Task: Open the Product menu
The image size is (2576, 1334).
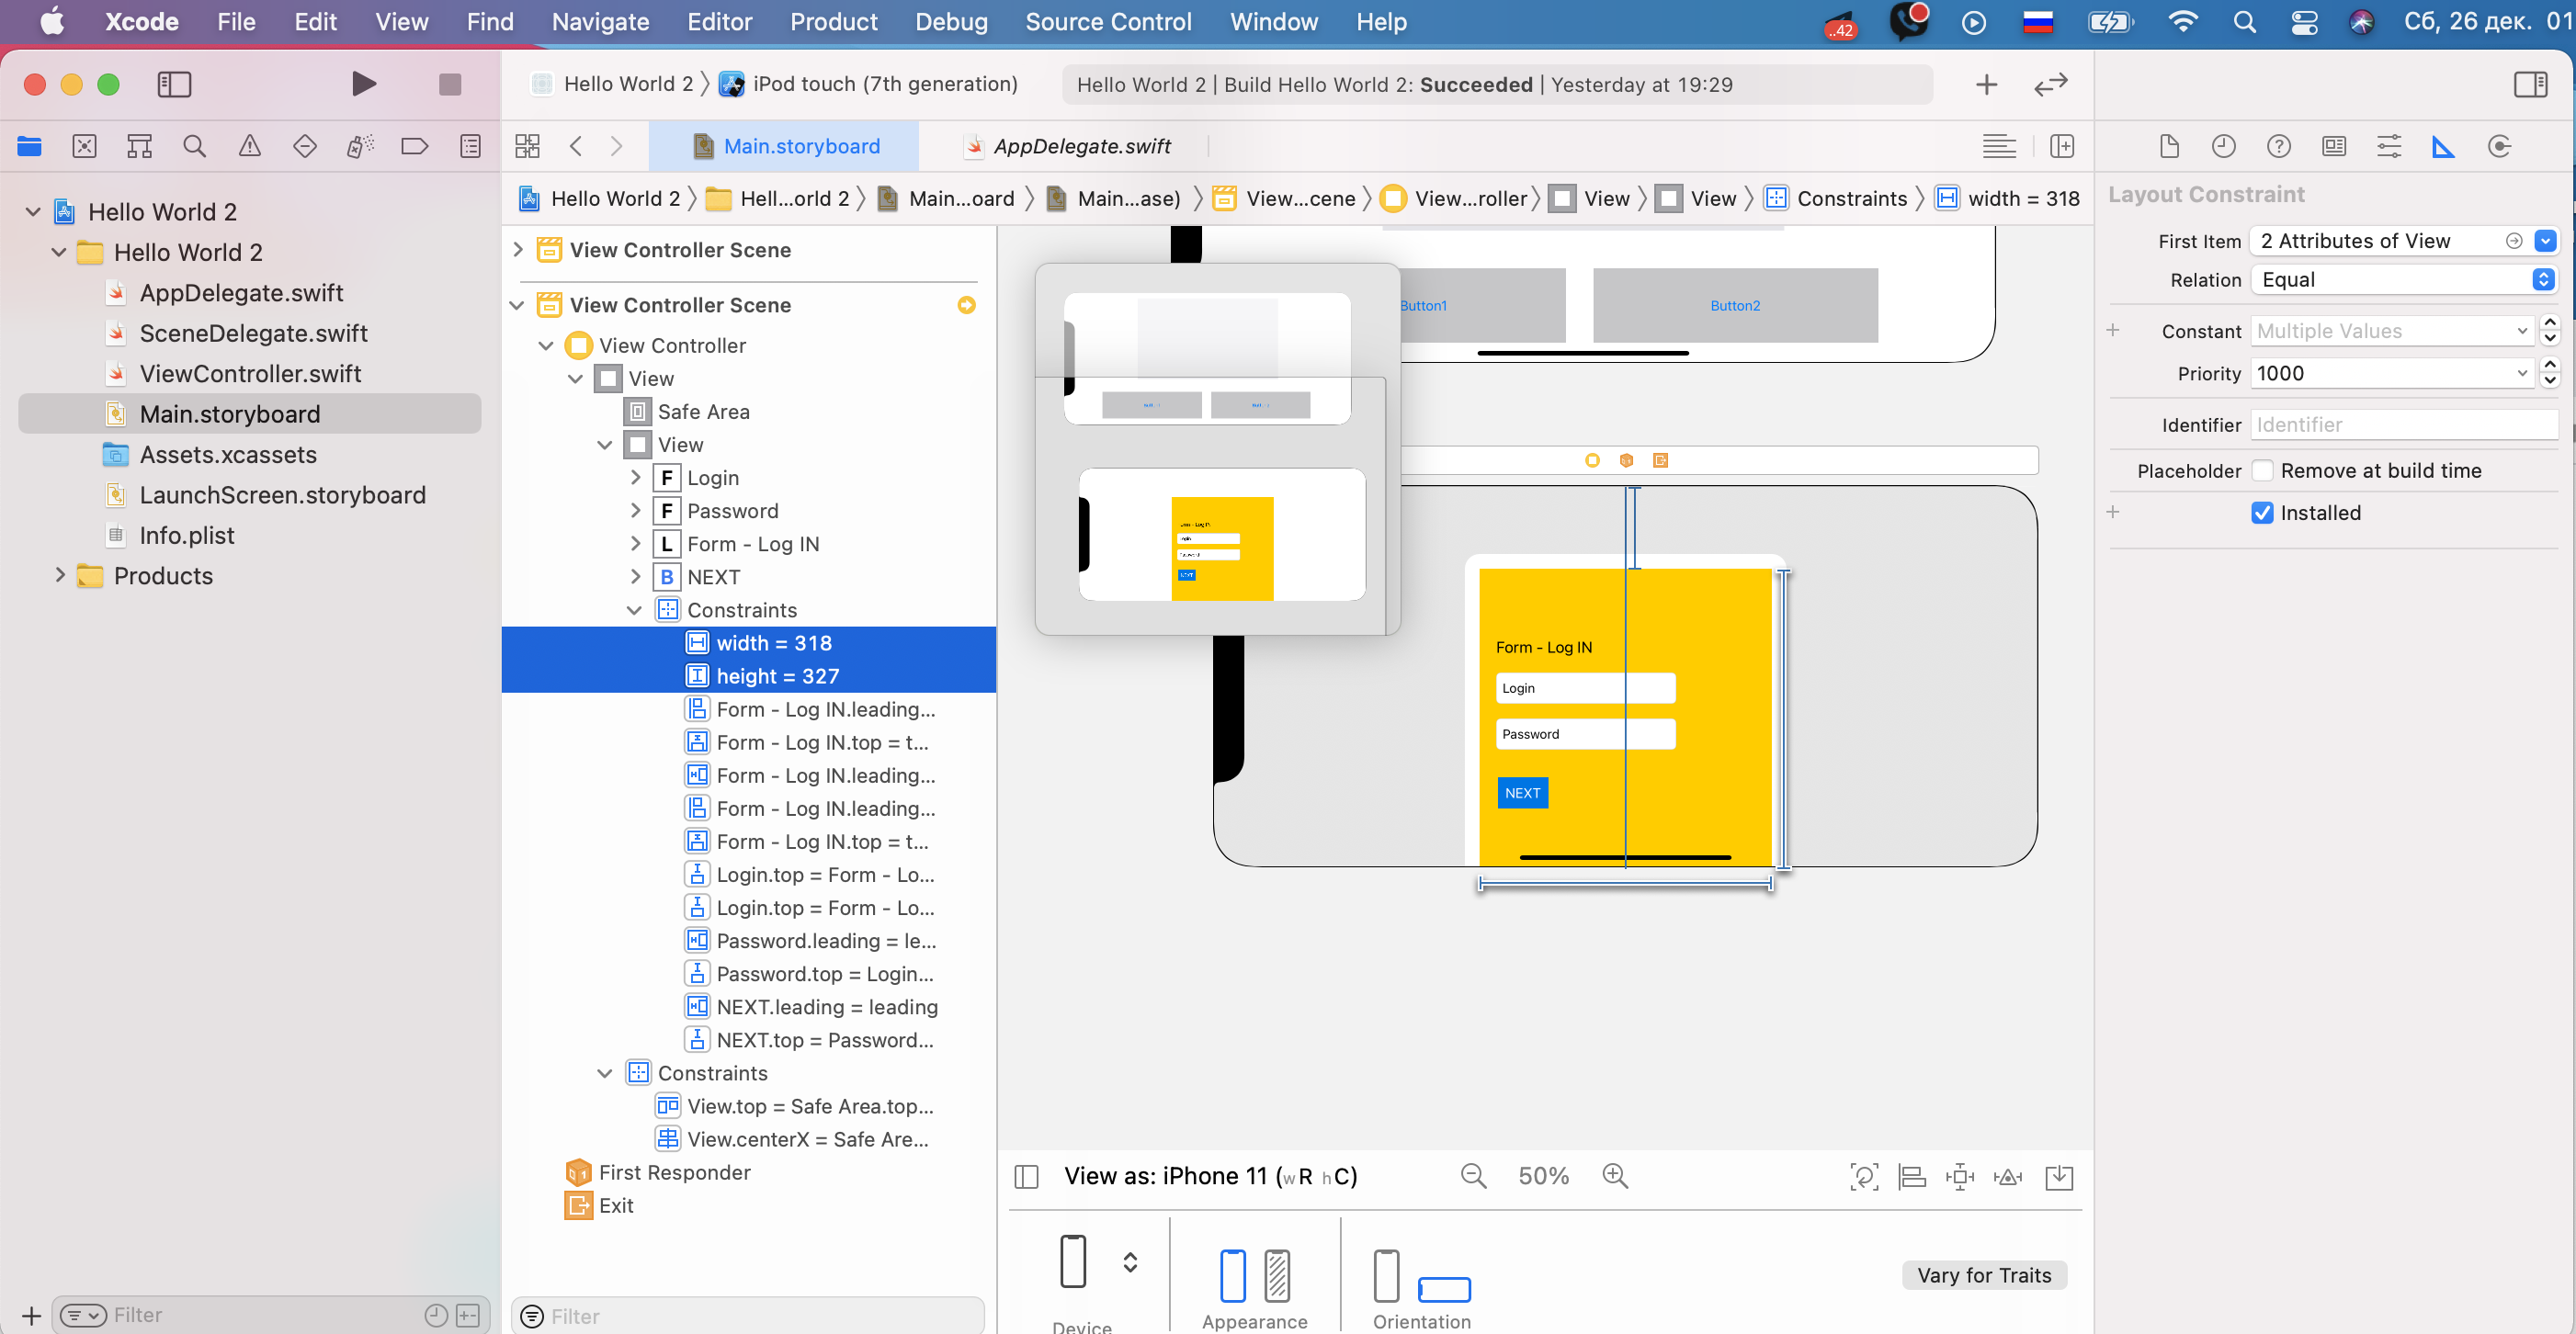Action: (x=833, y=22)
